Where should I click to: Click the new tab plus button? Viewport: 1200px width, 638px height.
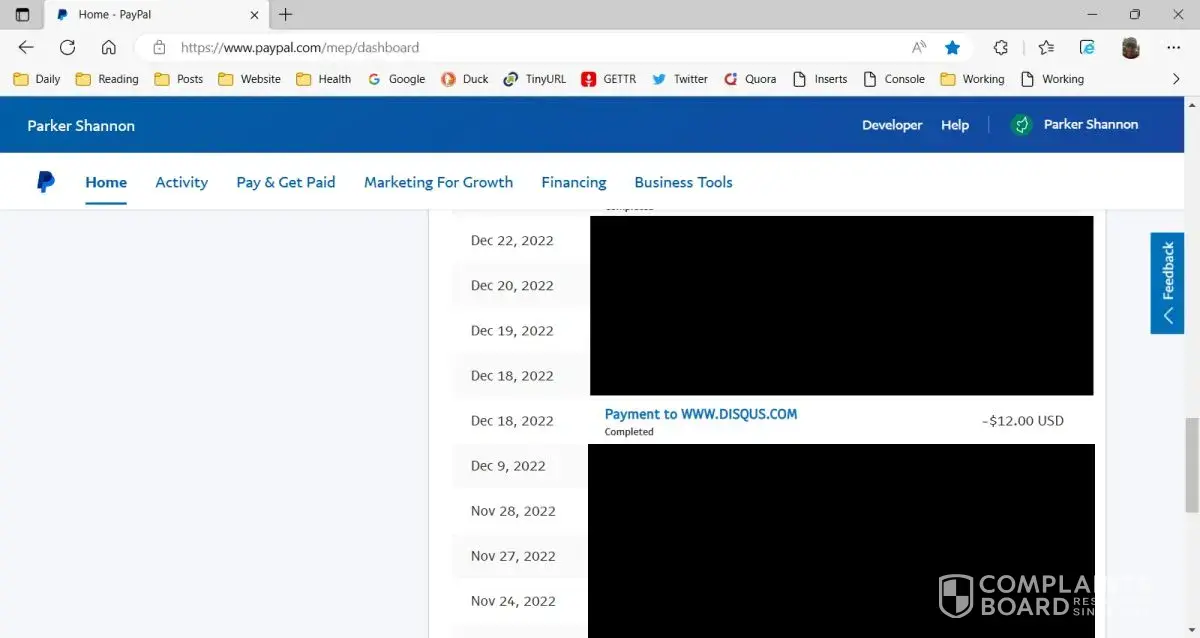pos(286,15)
